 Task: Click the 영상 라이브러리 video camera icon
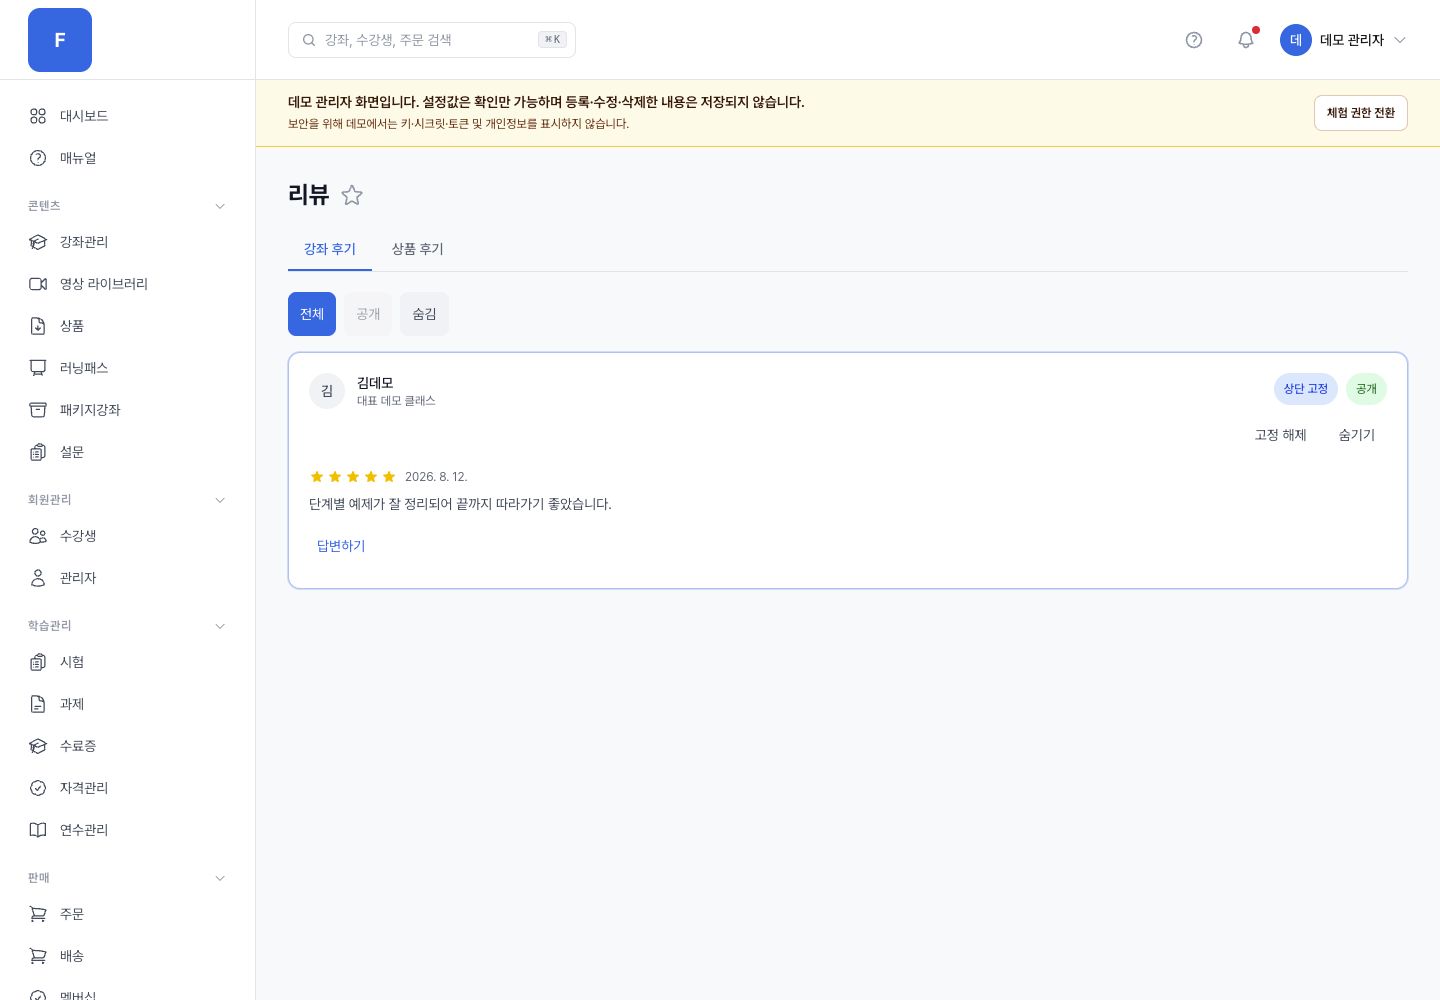point(38,284)
